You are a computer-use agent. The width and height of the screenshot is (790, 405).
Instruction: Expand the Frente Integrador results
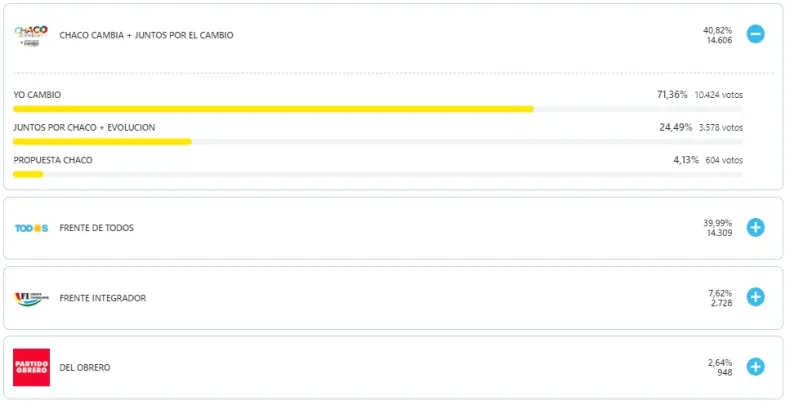pyautogui.click(x=756, y=297)
